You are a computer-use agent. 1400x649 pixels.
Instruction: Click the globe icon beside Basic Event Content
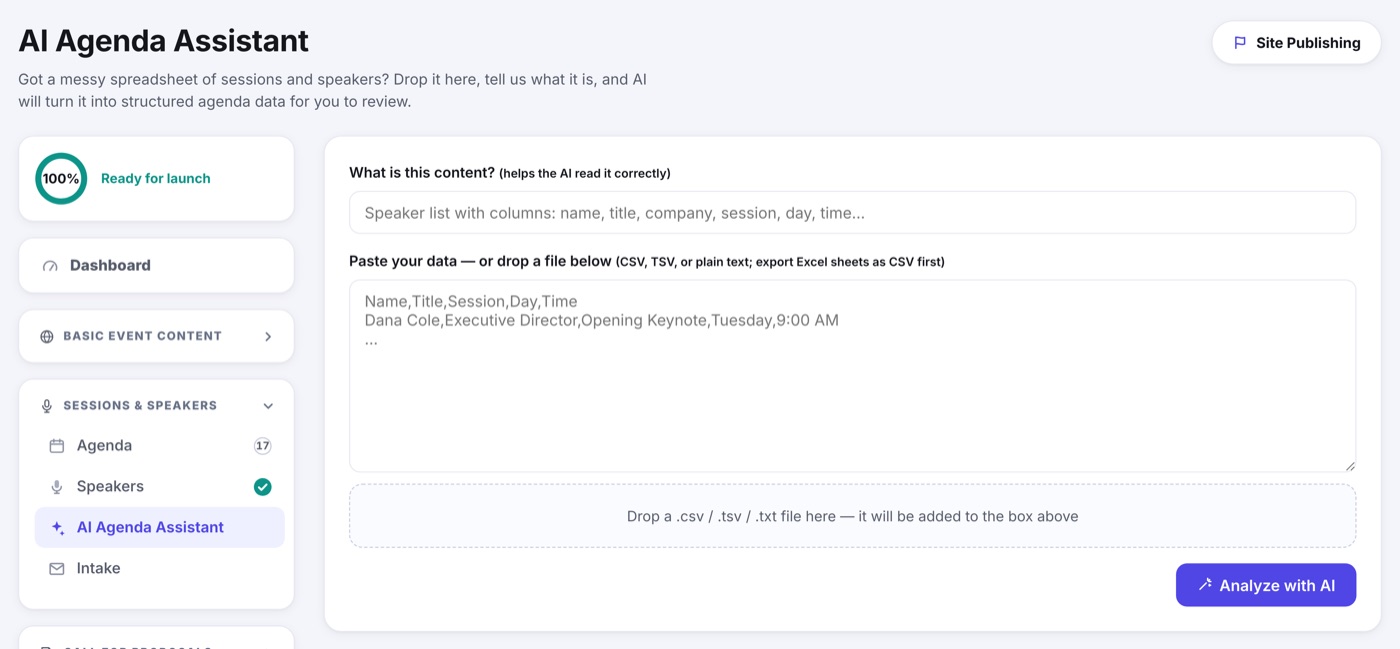click(x=47, y=337)
